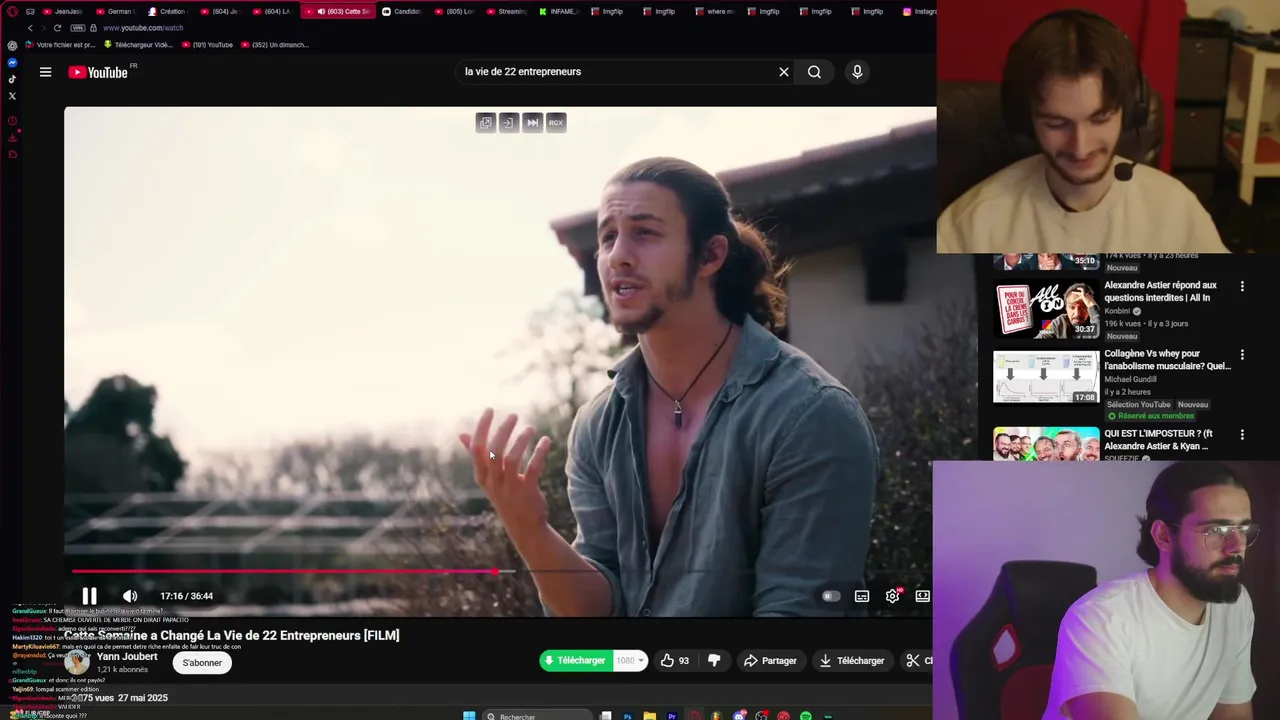This screenshot has width=1280, height=720.
Task: Open X in the Opera sidebar
Action: pos(12,96)
